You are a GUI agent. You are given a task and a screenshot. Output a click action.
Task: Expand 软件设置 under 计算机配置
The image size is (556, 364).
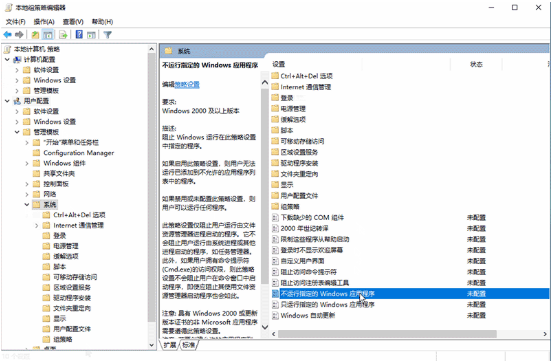17,70
